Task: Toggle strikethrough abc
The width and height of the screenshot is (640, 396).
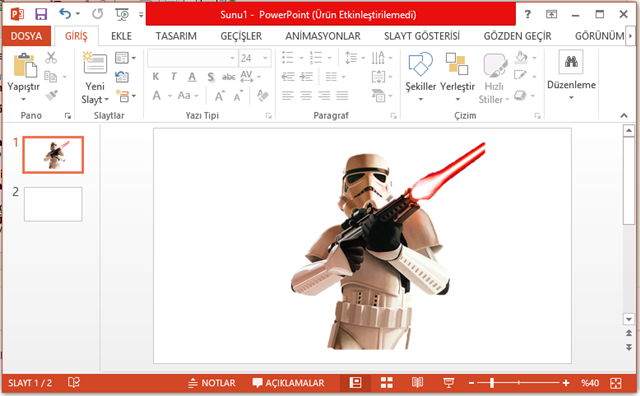Action: (x=229, y=76)
